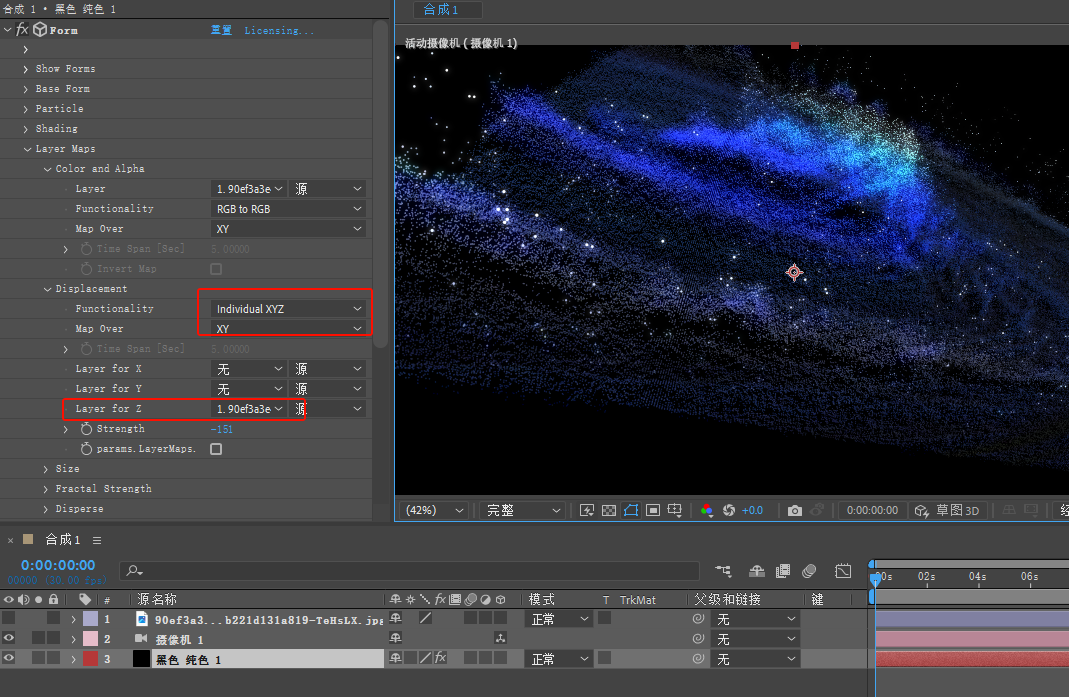This screenshot has width=1069, height=697.
Task: Toggle transparency grid icon in viewer
Action: pos(609,510)
